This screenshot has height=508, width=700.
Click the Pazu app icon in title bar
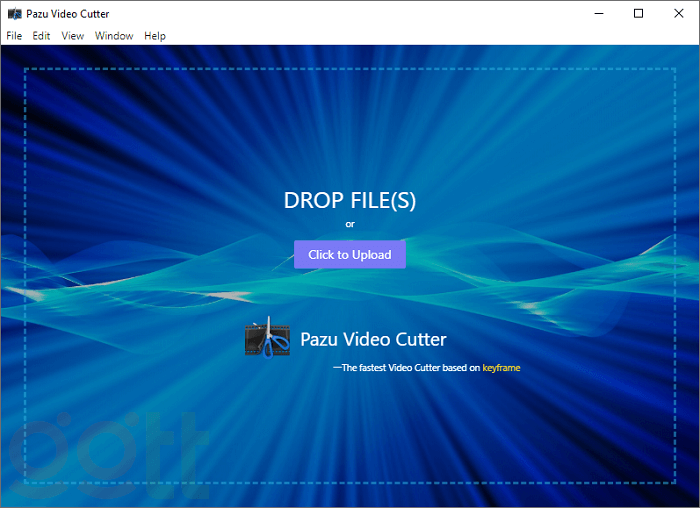point(14,14)
